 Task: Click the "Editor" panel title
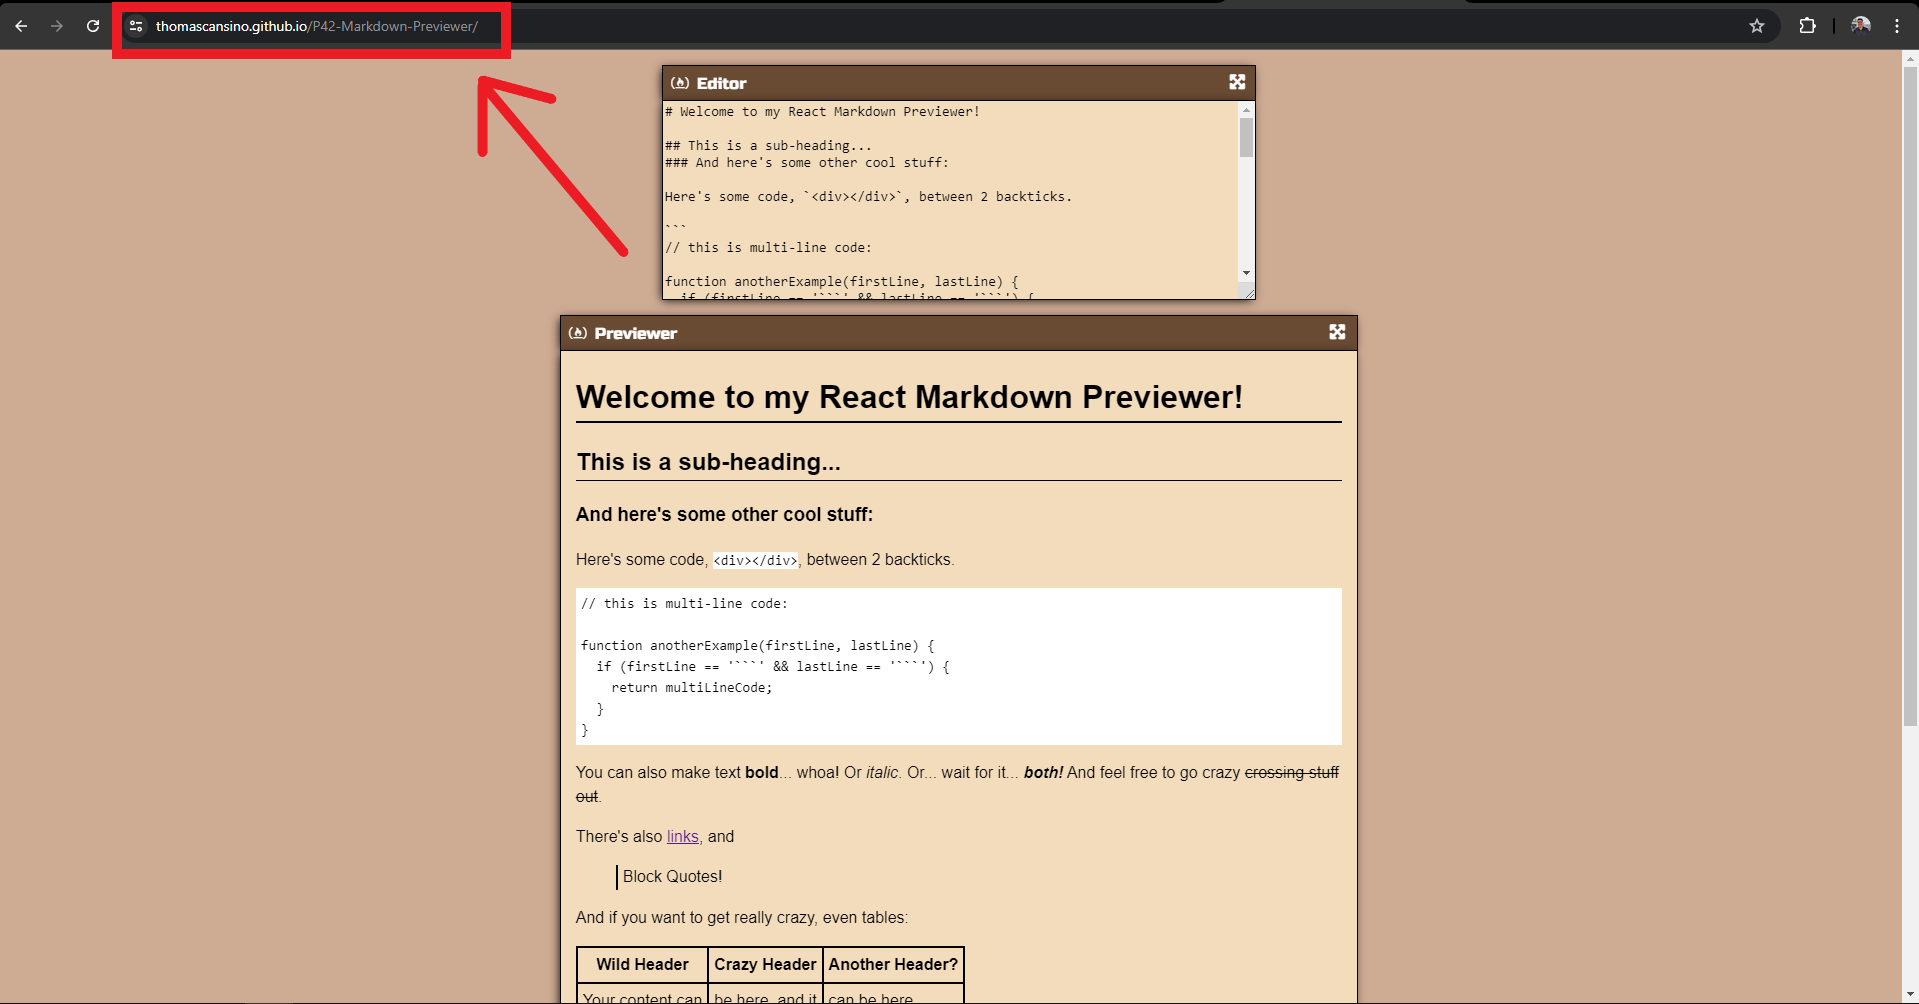721,83
